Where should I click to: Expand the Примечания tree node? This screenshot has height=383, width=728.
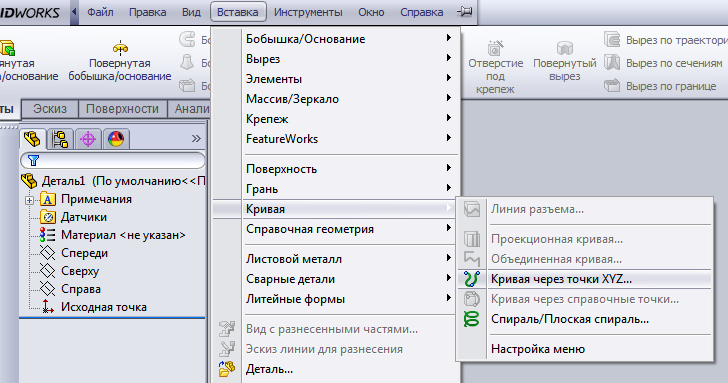point(29,200)
